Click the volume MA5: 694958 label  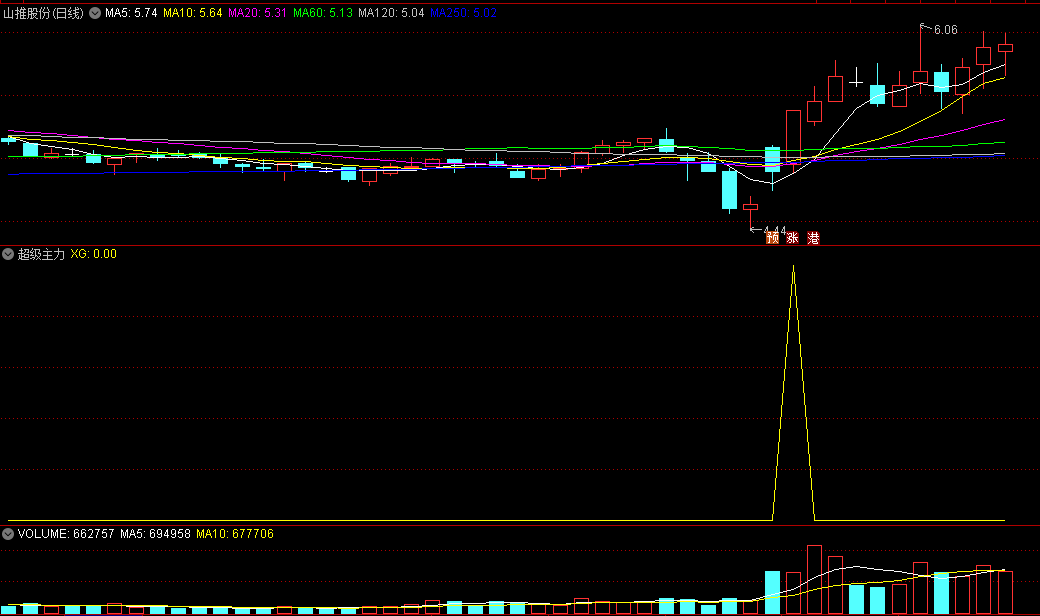[x=155, y=534]
